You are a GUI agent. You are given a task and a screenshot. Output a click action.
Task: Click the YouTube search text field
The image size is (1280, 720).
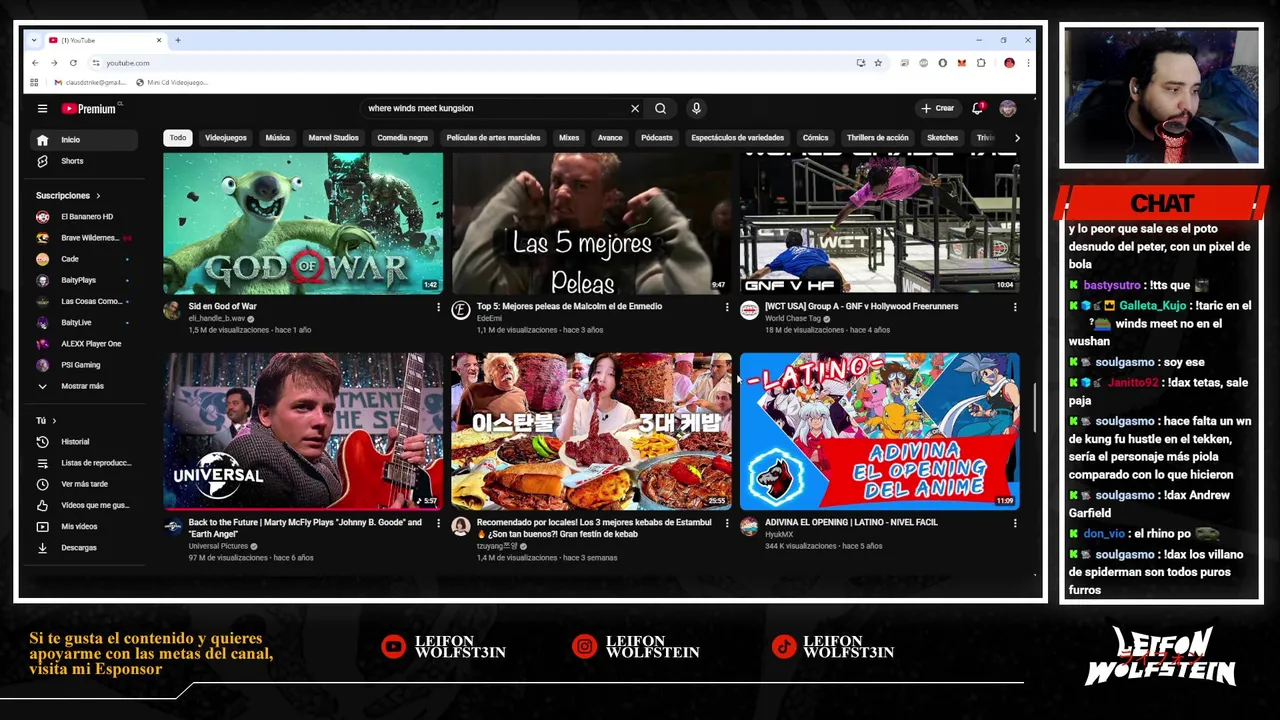tap(494, 108)
